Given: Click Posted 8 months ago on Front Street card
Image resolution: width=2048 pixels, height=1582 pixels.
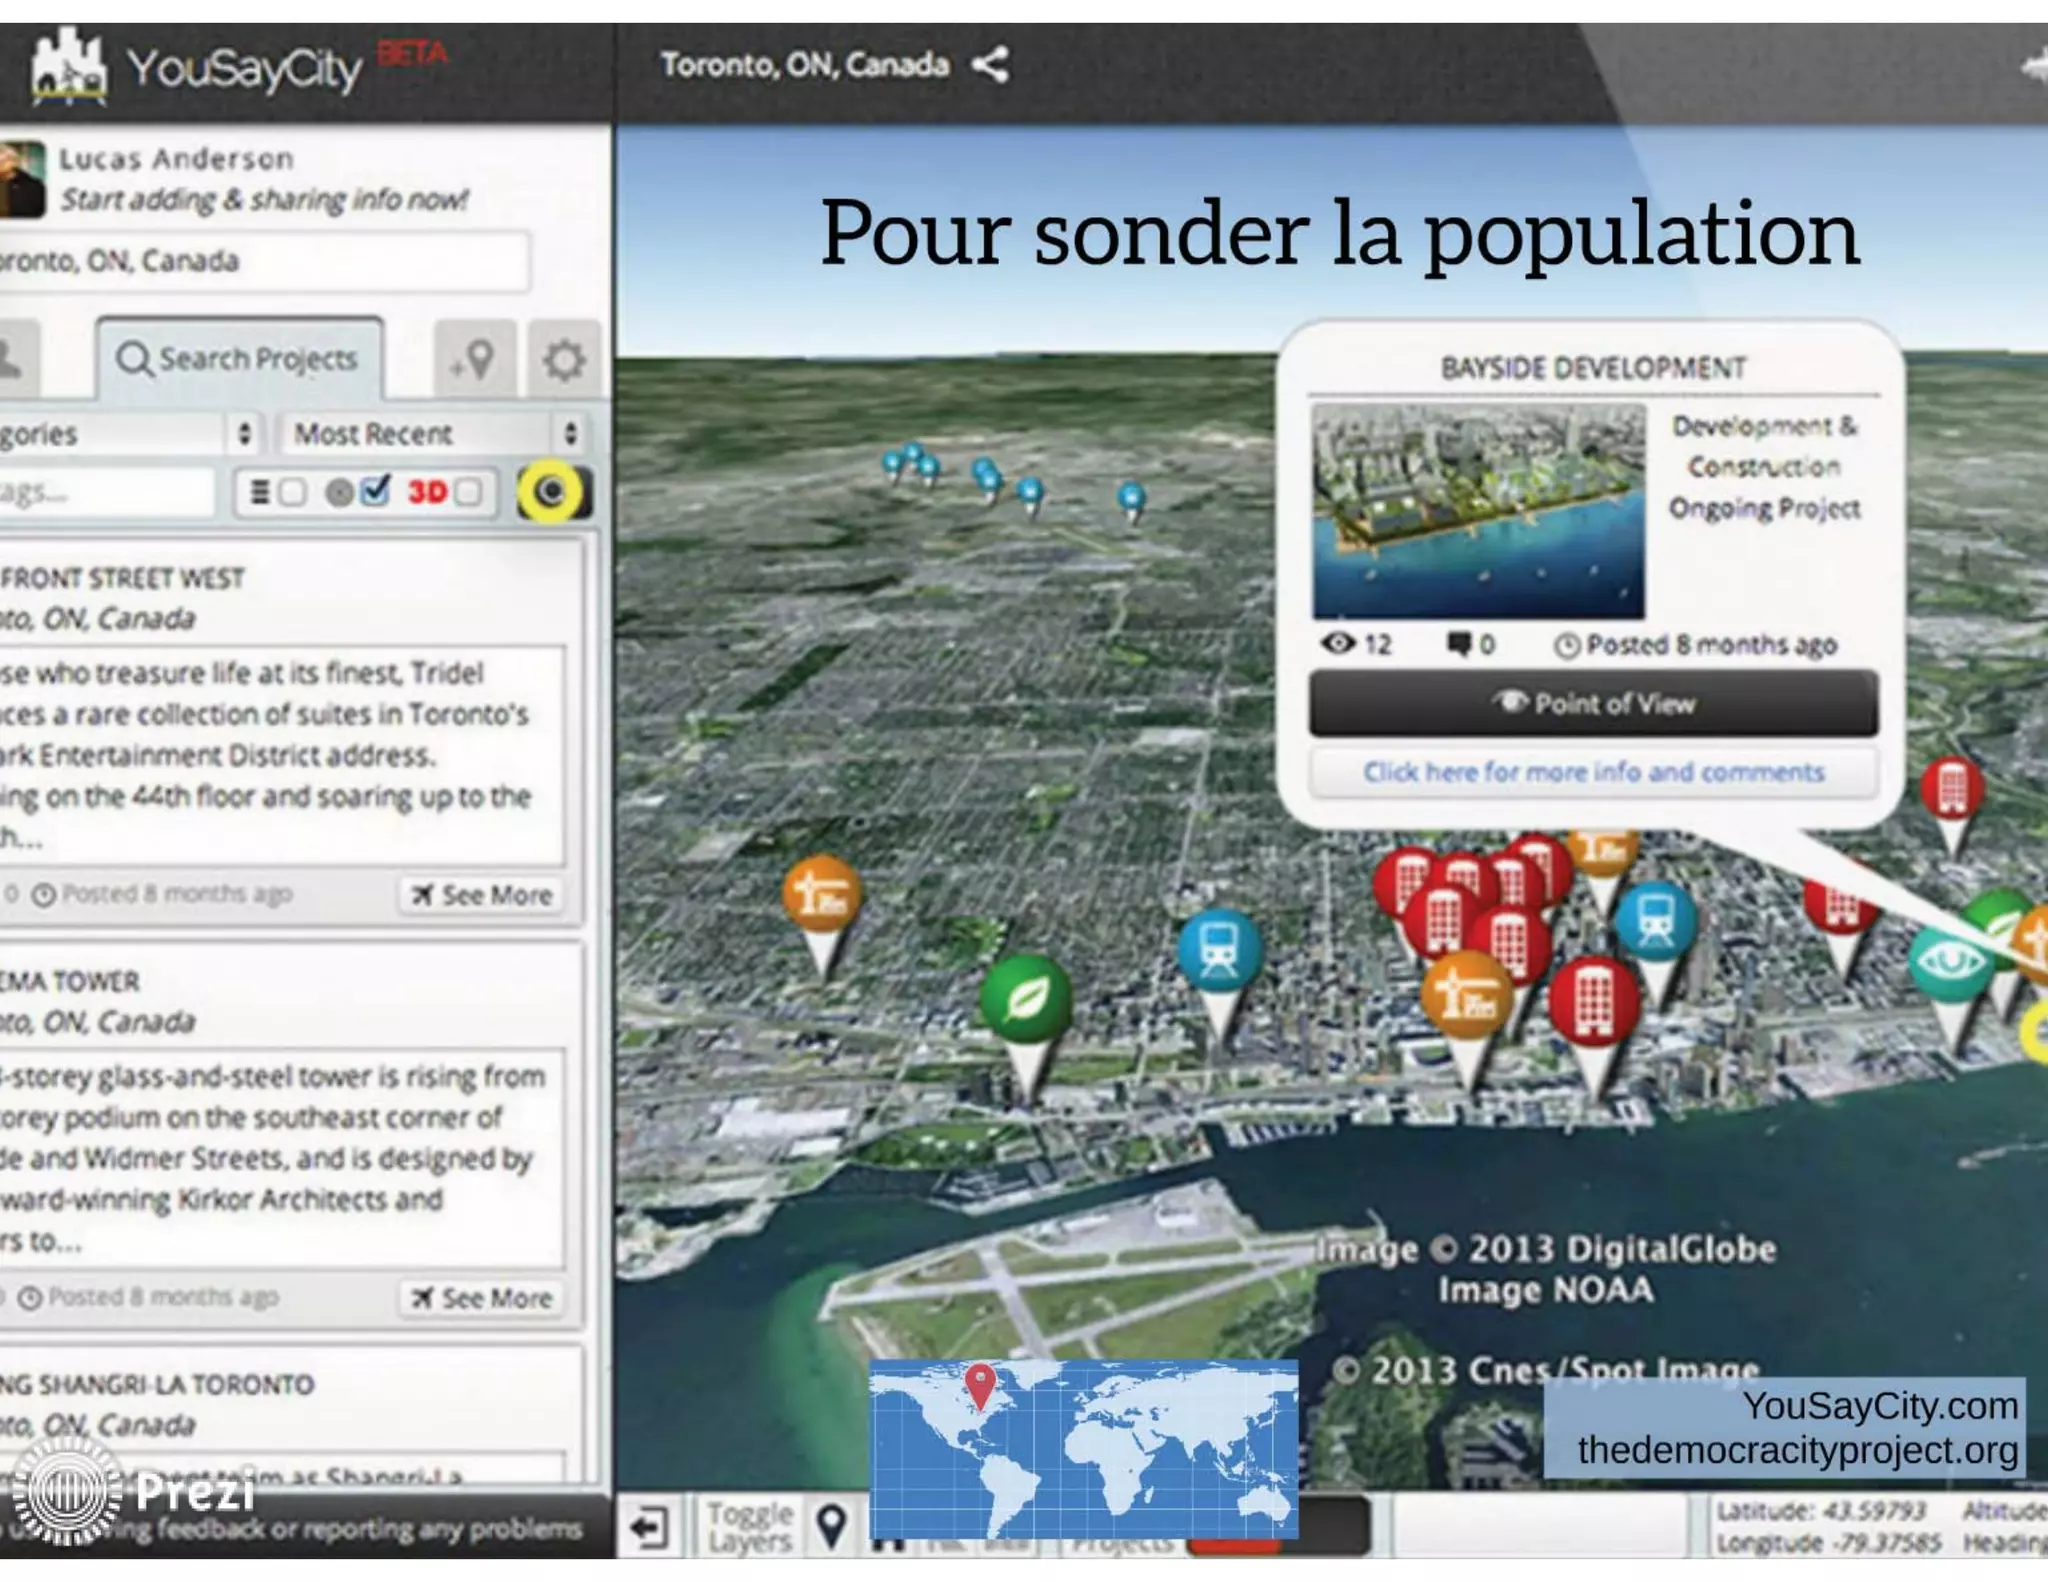Looking at the screenshot, I should 177,893.
